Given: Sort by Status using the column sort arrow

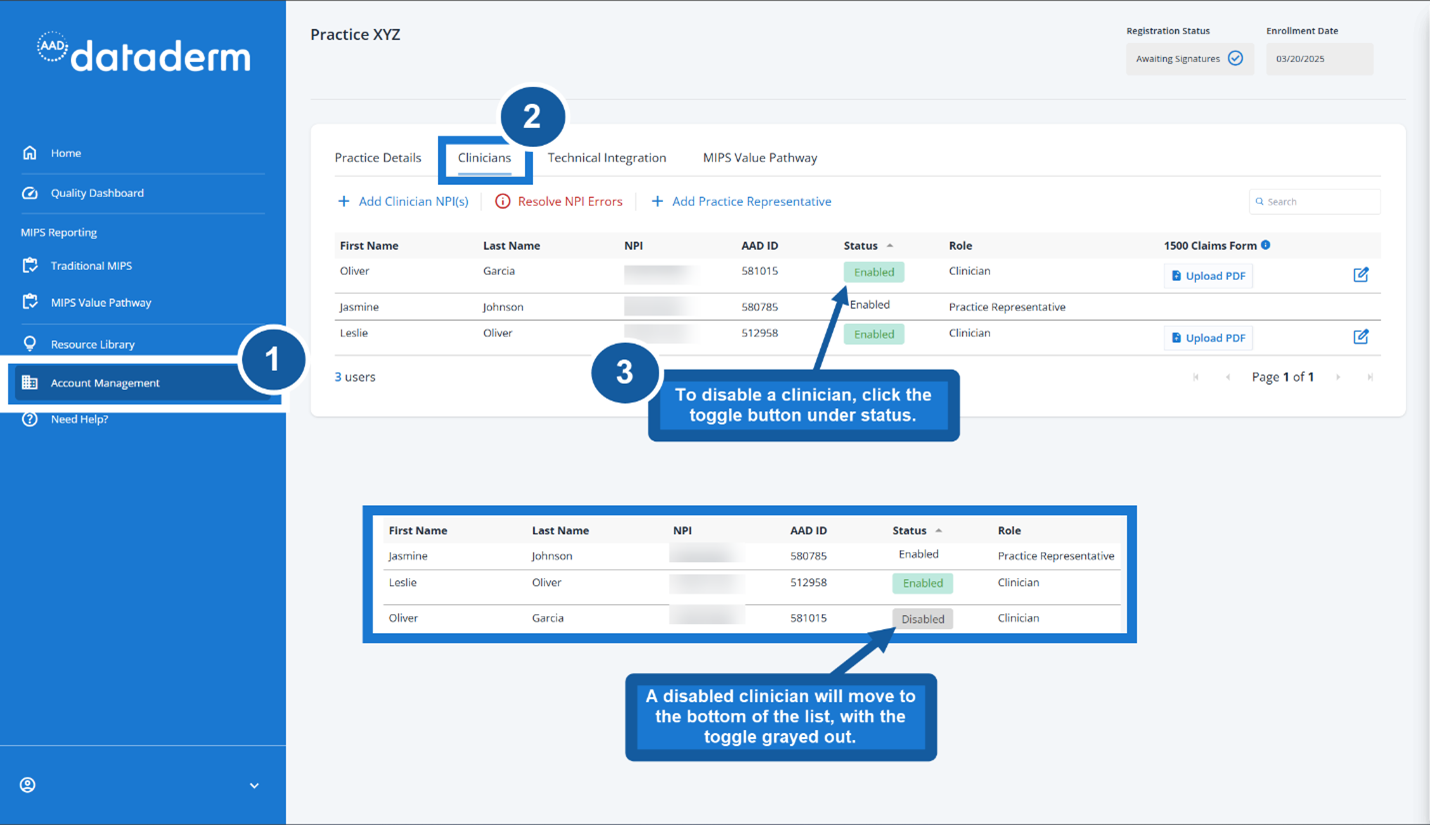Looking at the screenshot, I should pos(890,244).
